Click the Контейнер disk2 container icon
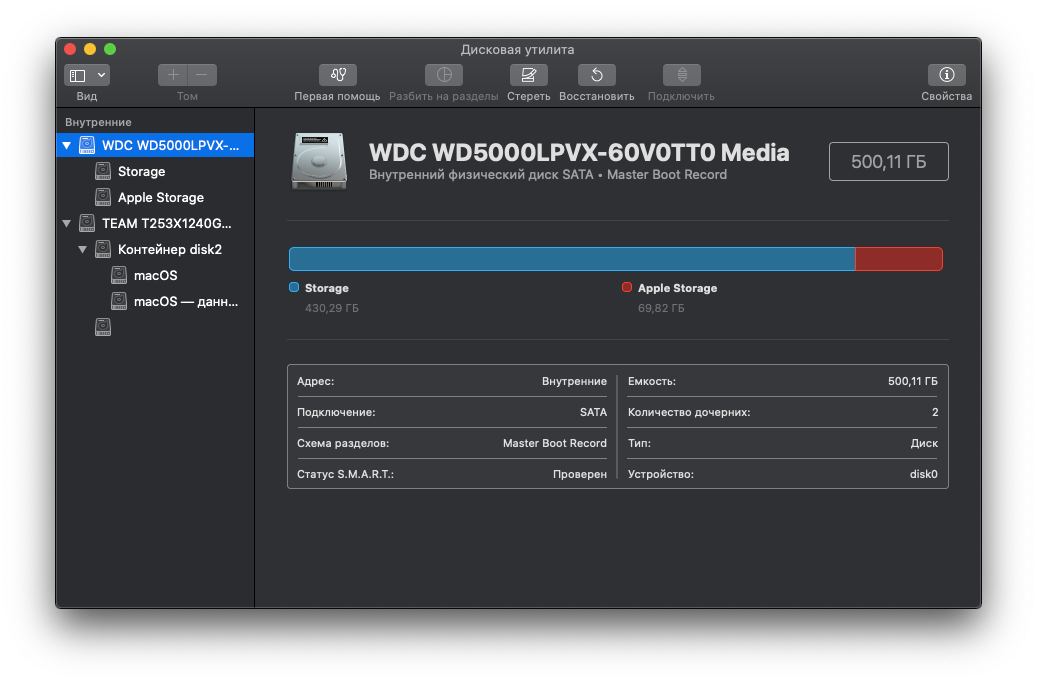The height and width of the screenshot is (682, 1037). pyautogui.click(x=103, y=249)
